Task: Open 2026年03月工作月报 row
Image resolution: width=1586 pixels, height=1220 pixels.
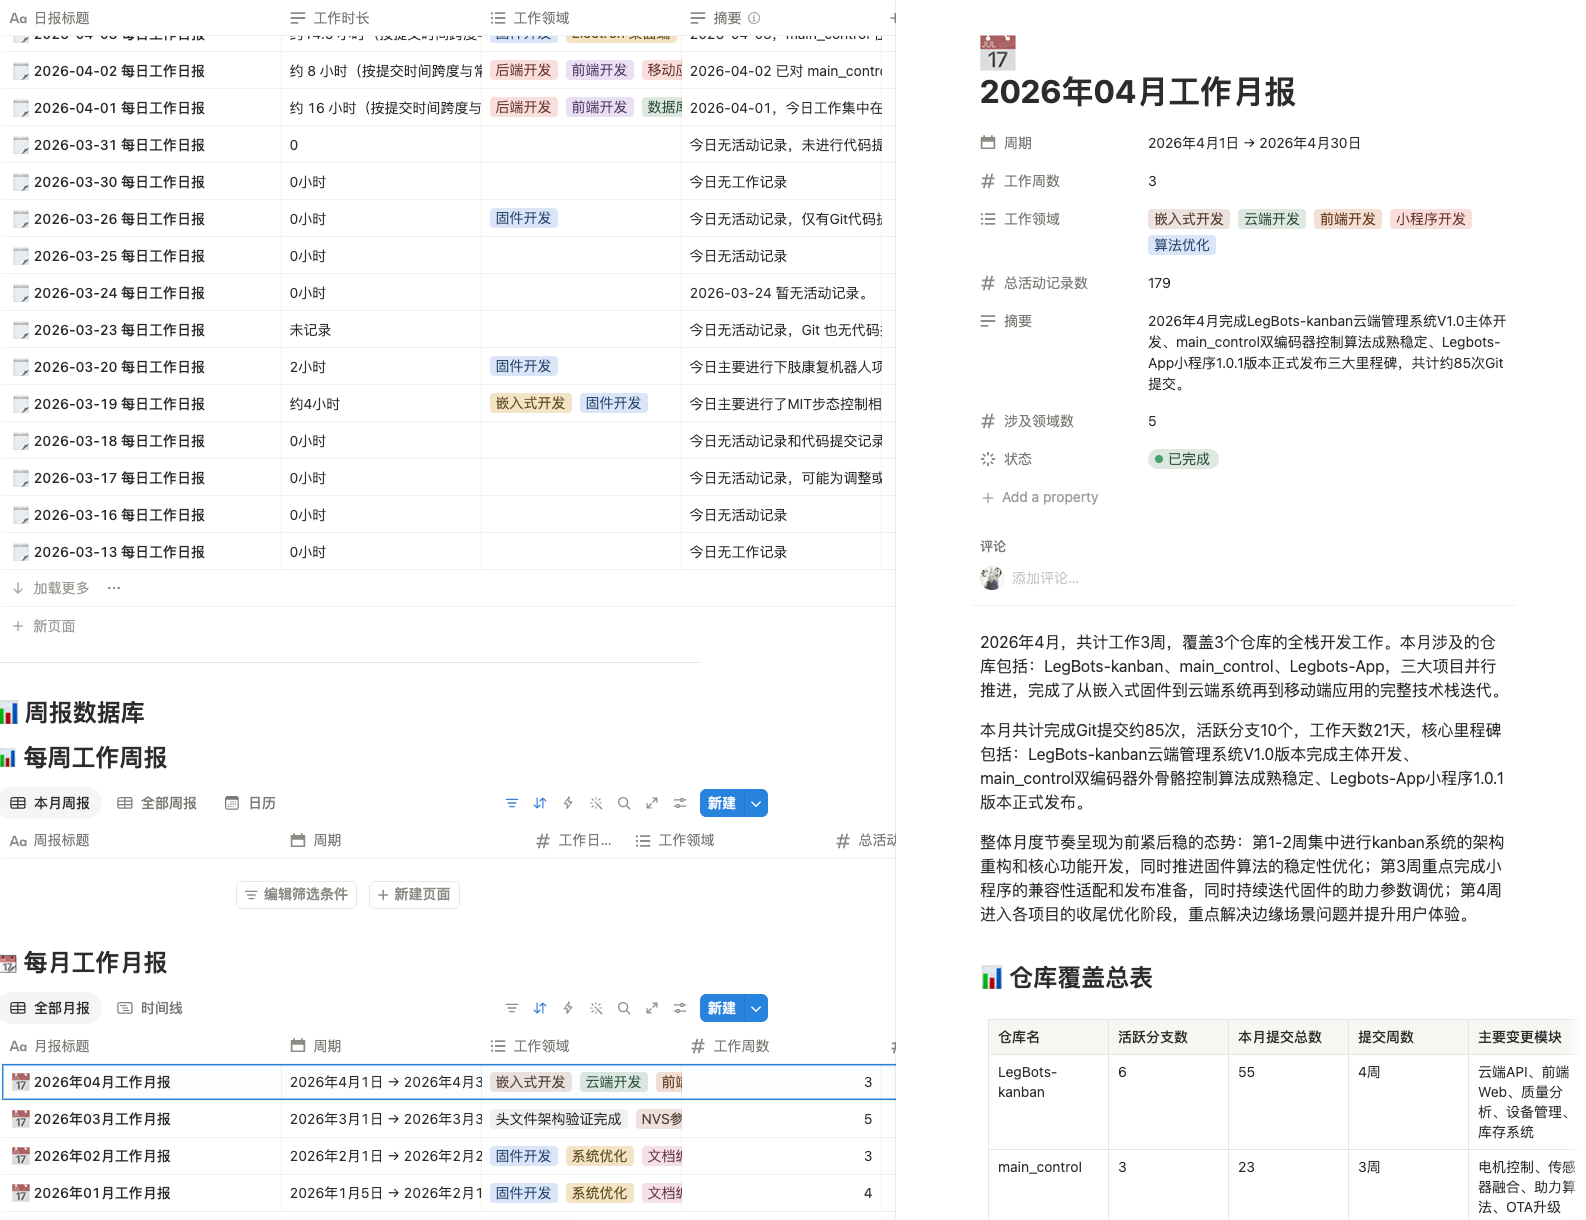Action: click(x=102, y=1119)
